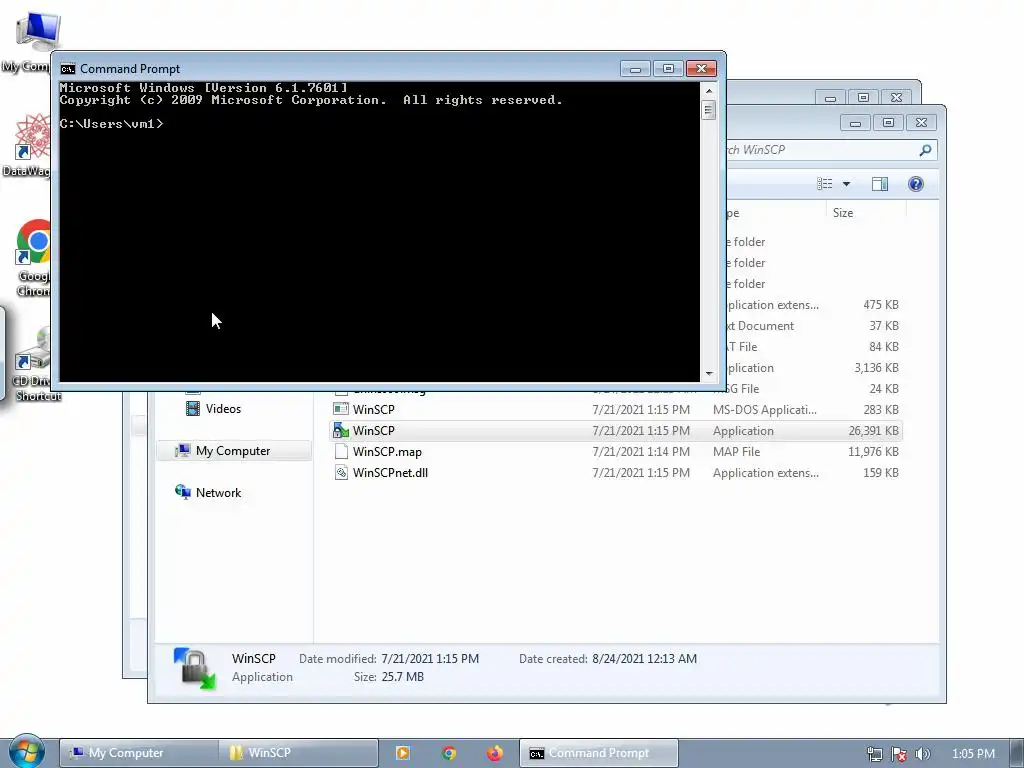Screen dimensions: 1024x768
Task: Switch to WinSCP taskbar button
Action: (298, 753)
